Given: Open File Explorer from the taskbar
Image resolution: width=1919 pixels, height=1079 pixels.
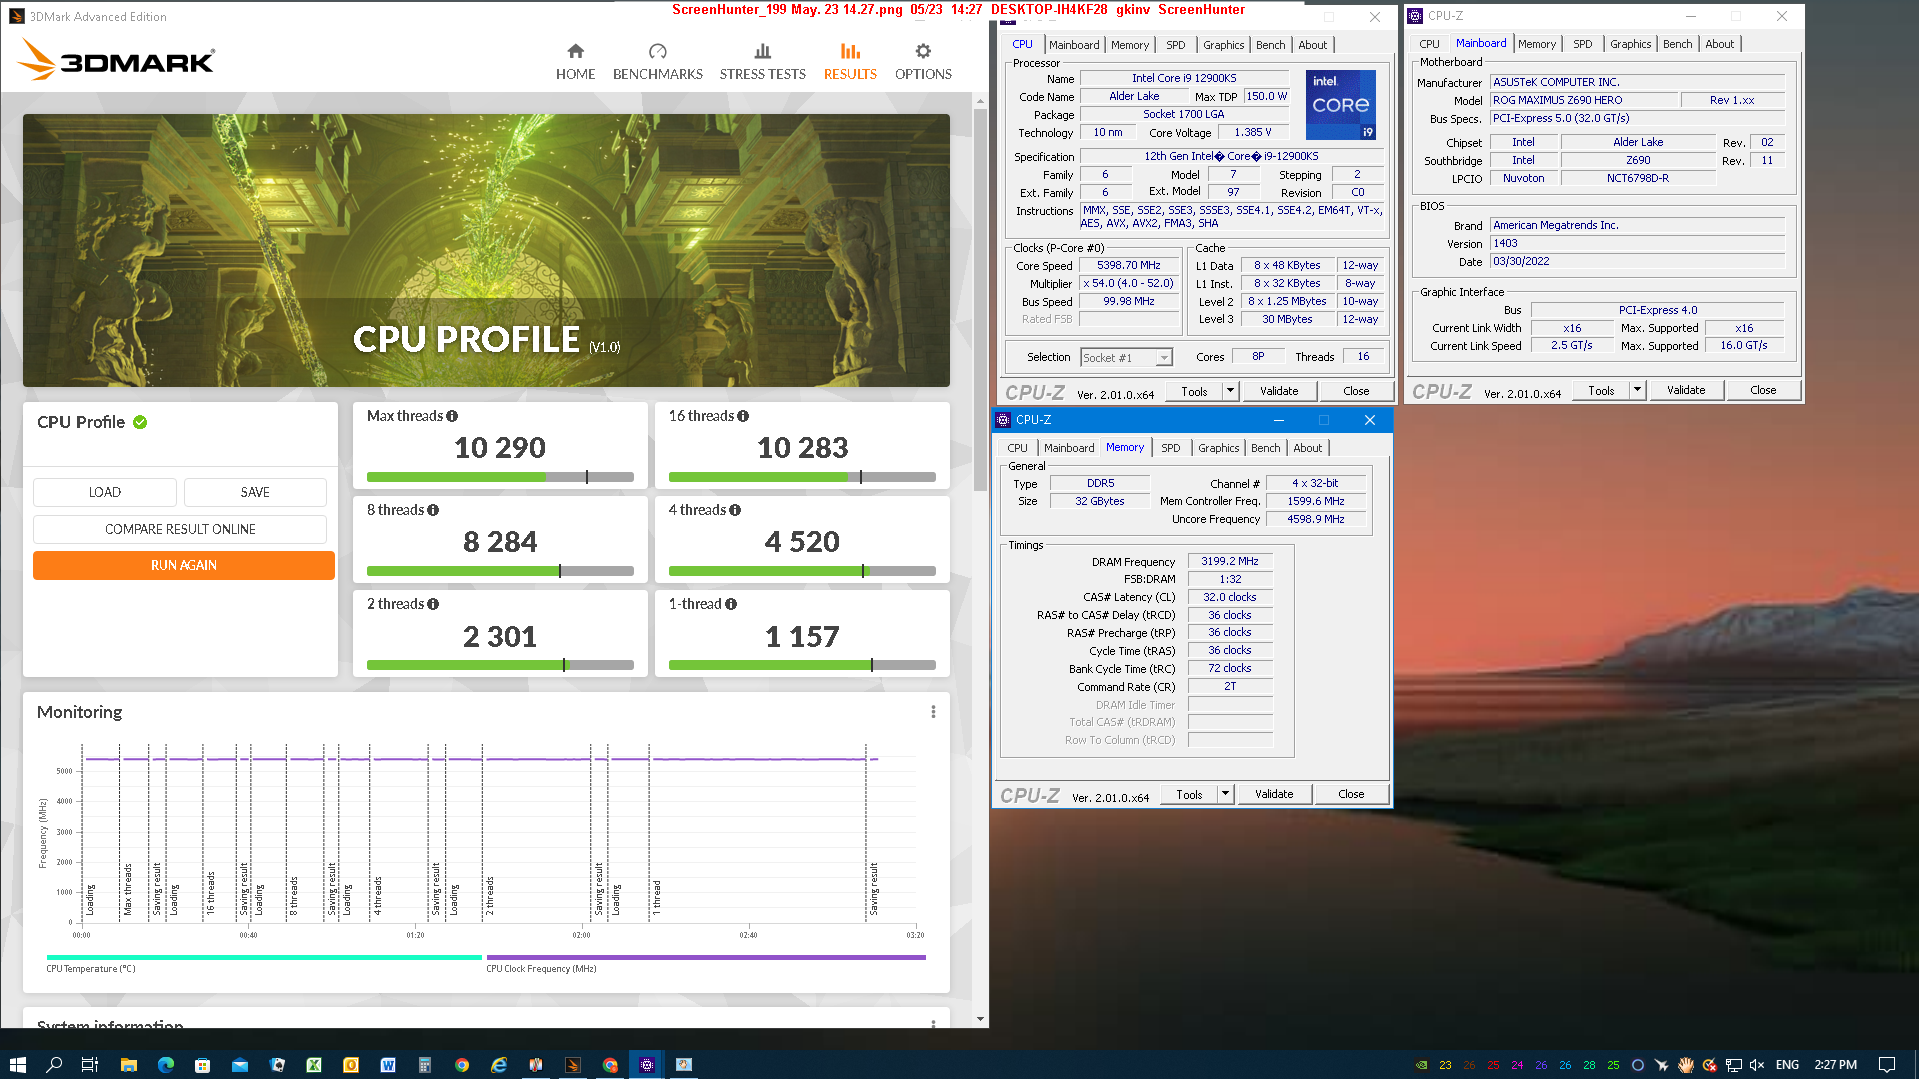Looking at the screenshot, I should point(128,1064).
